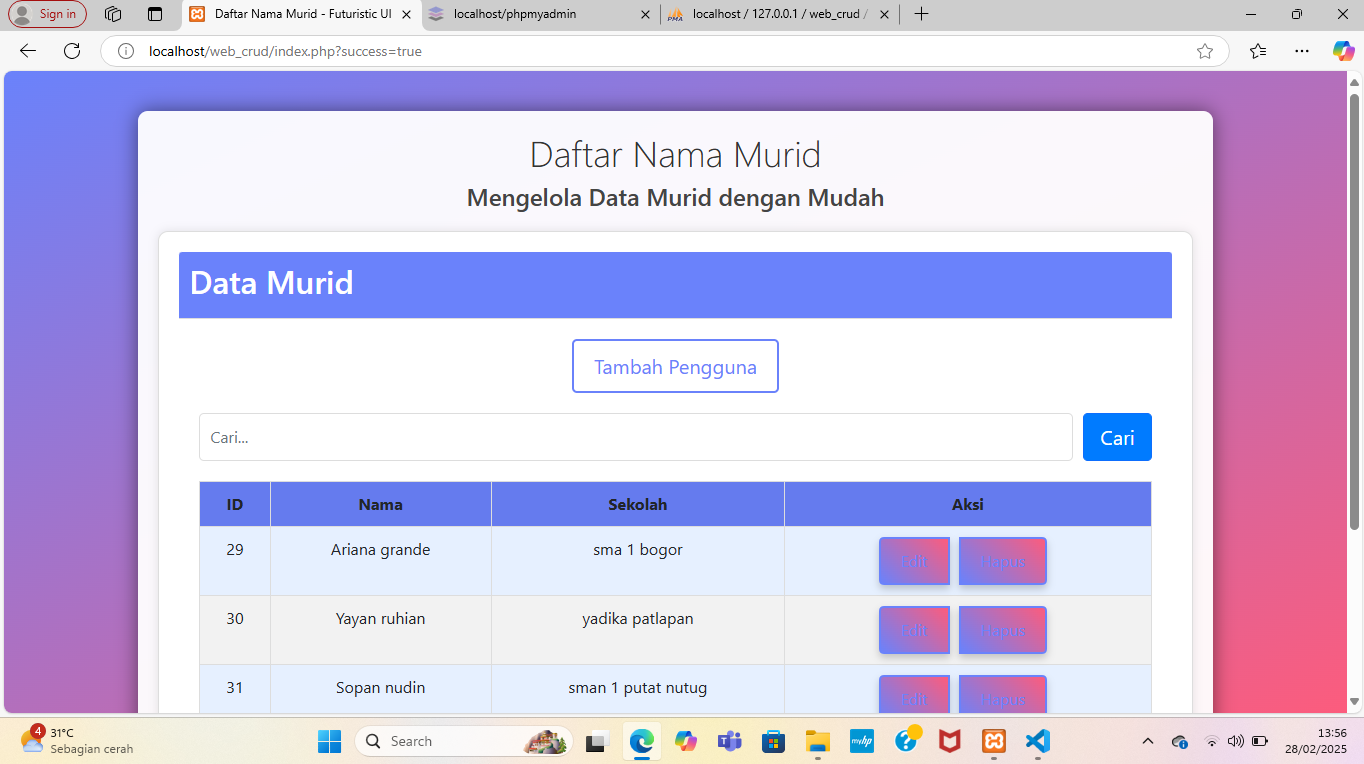Close the web_crud phpMyAdmin tab

(883, 14)
